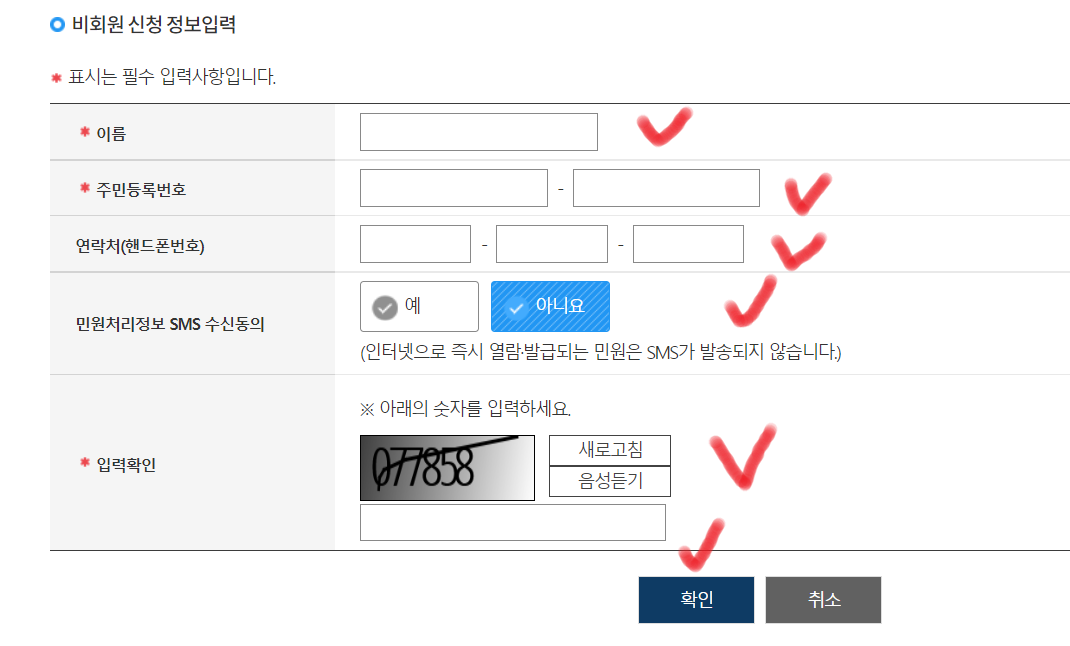Click the captcha number entry field below the image
The image size is (1070, 646).
[x=512, y=523]
